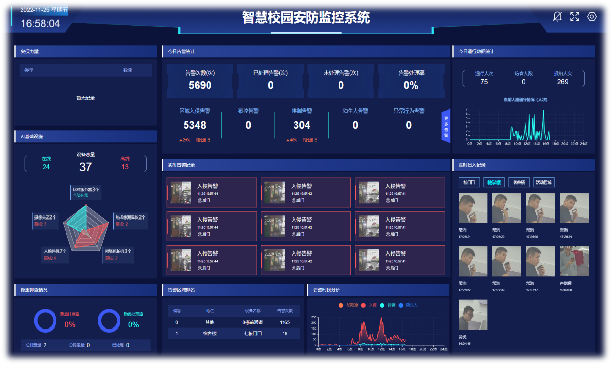This screenshot has width=613, height=366.
Task: Click the 304 alarm count figure
Action: [301, 125]
